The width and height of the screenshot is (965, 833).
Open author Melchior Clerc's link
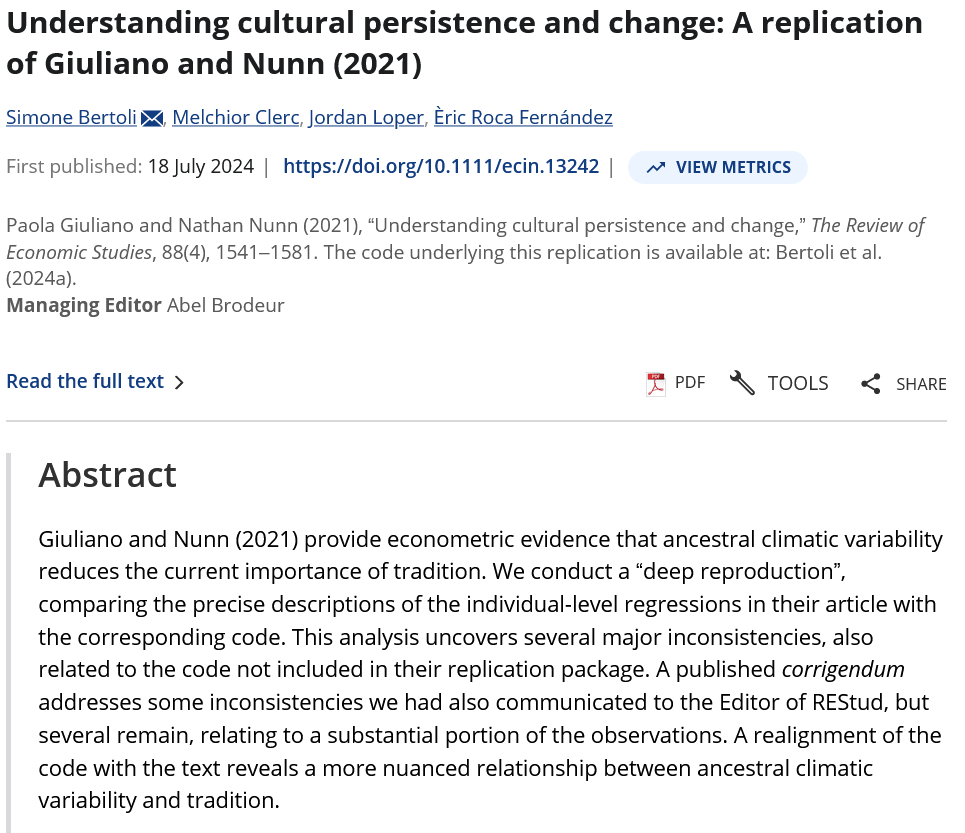235,118
